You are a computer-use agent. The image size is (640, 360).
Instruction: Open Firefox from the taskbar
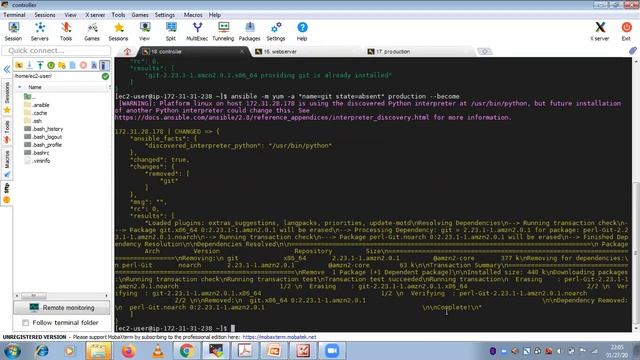coord(128,351)
